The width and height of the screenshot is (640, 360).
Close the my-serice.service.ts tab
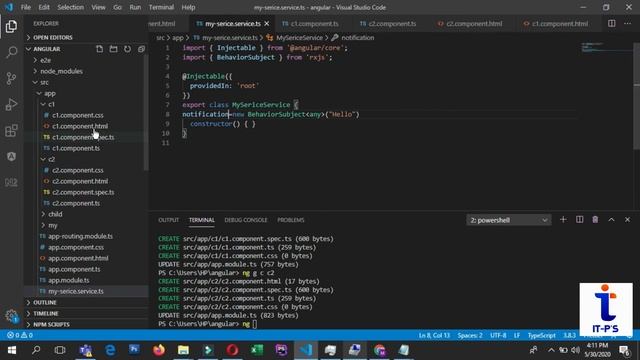267,24
